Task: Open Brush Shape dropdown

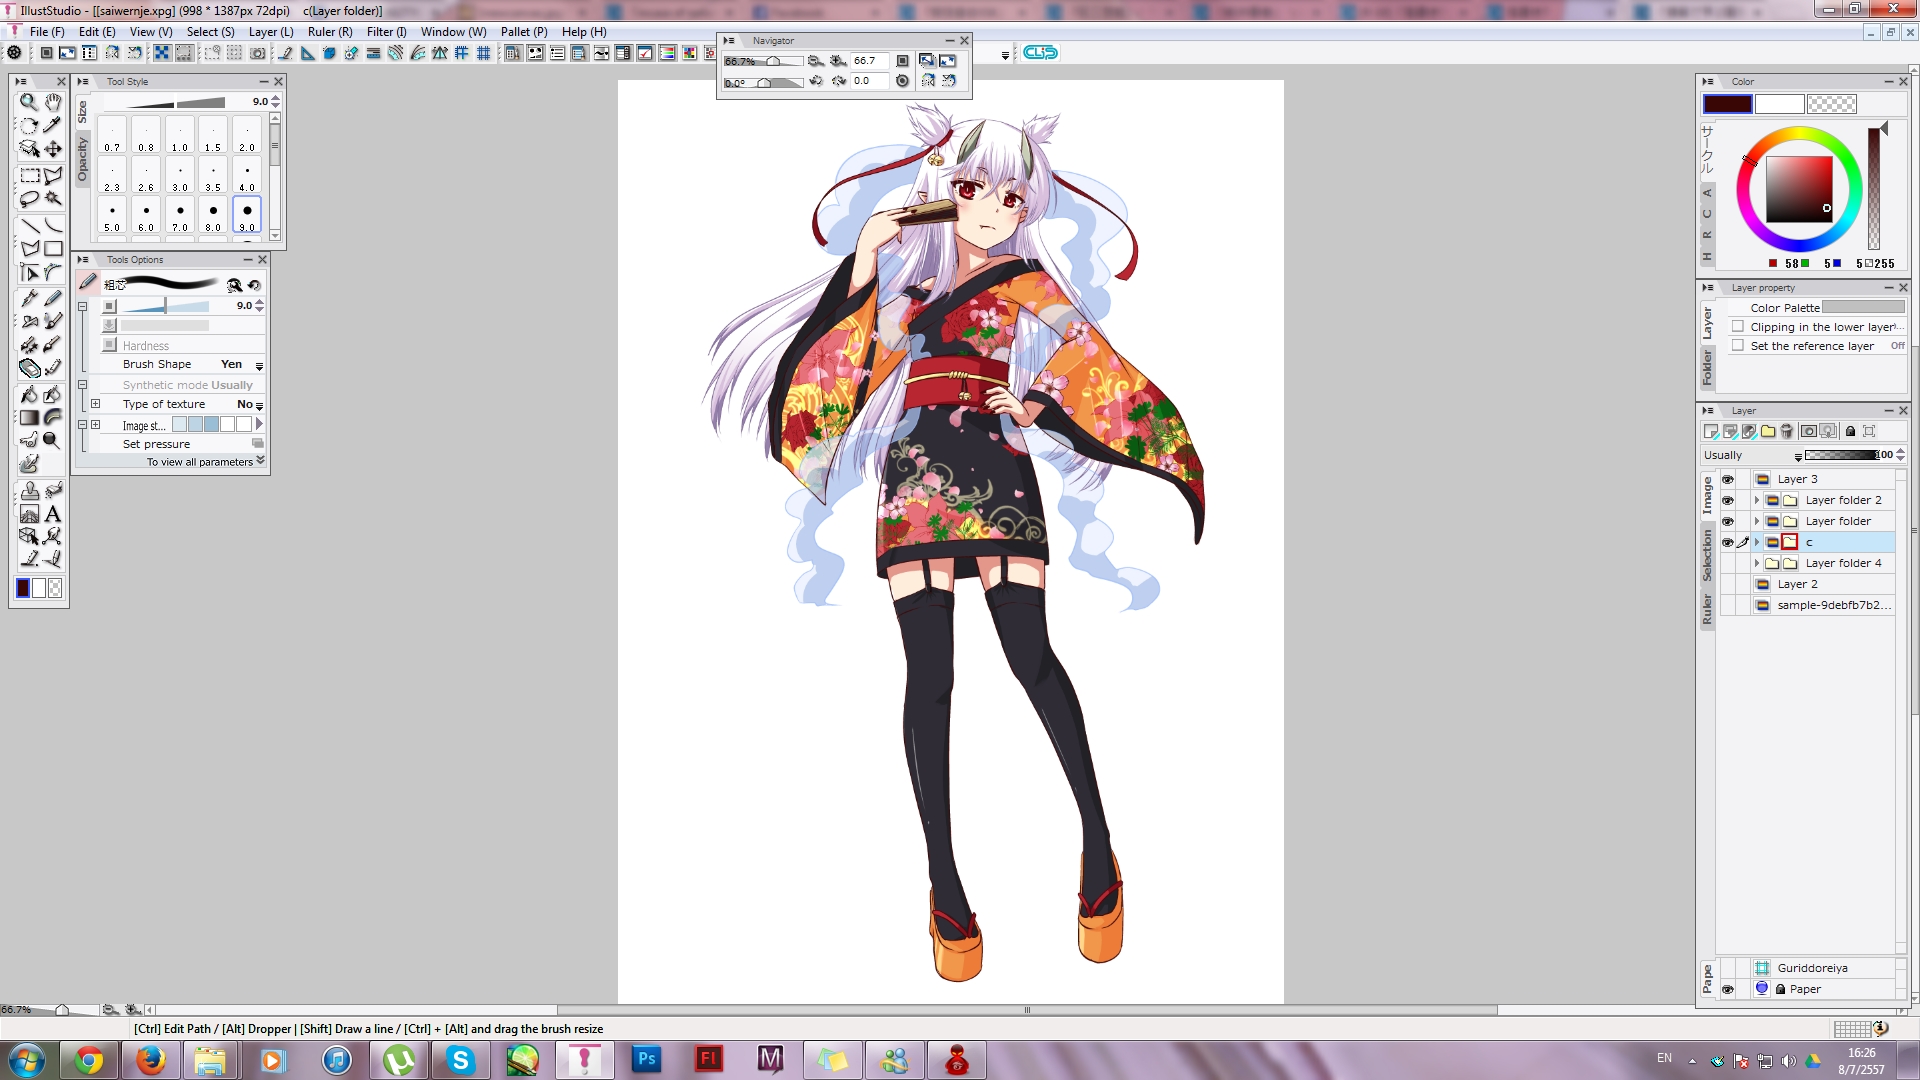Action: pyautogui.click(x=259, y=365)
